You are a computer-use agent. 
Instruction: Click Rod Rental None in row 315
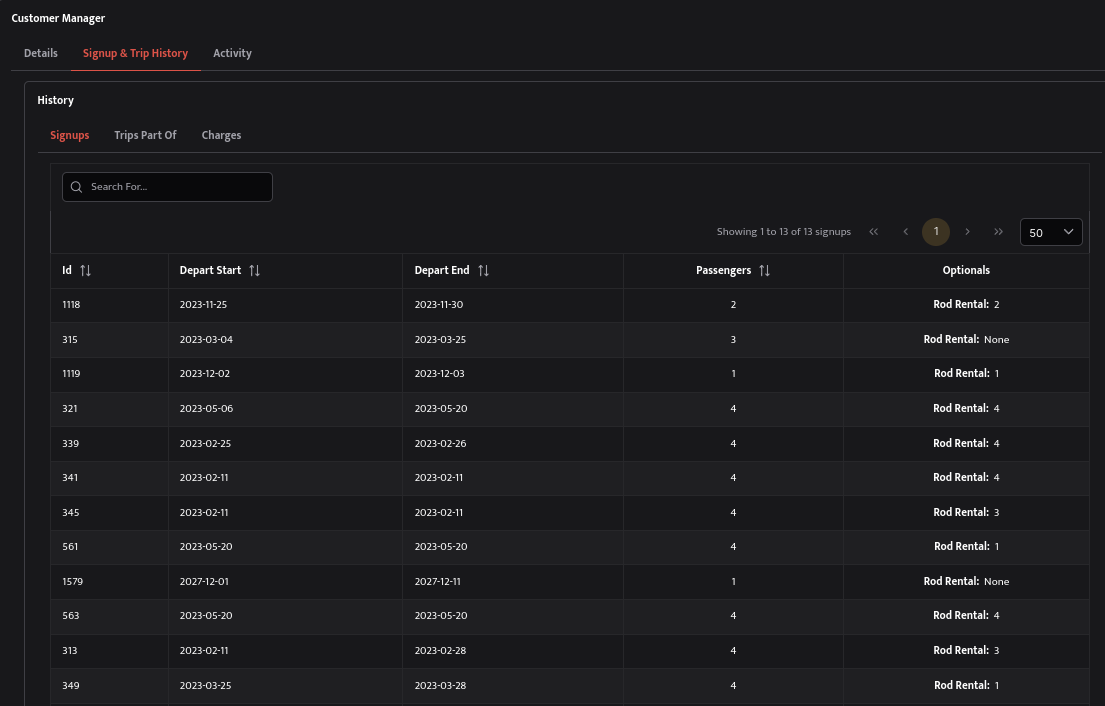[x=966, y=340]
